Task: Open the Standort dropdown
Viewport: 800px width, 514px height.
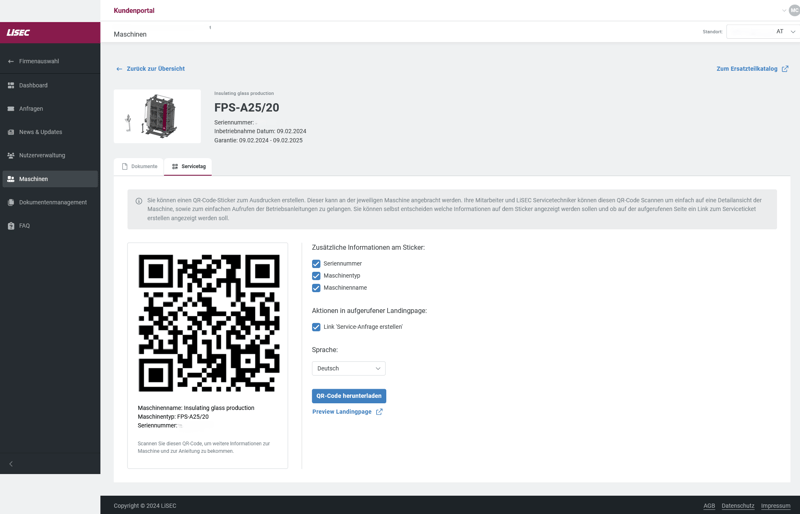Action: click(x=762, y=32)
